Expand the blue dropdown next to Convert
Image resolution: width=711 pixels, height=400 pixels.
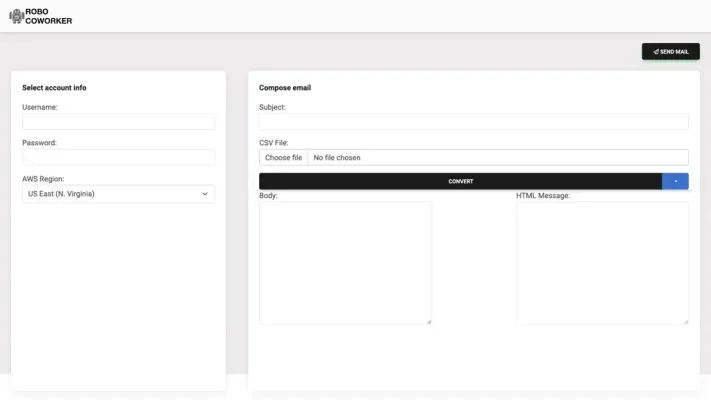pyautogui.click(x=675, y=181)
